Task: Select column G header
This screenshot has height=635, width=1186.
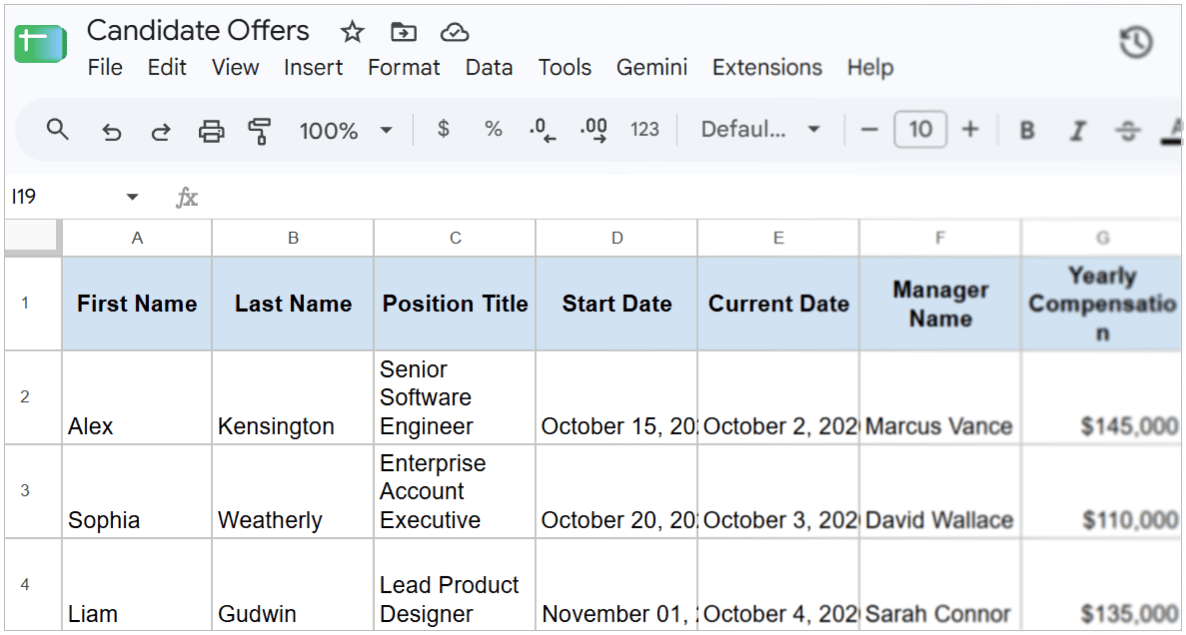Action: (x=1101, y=238)
